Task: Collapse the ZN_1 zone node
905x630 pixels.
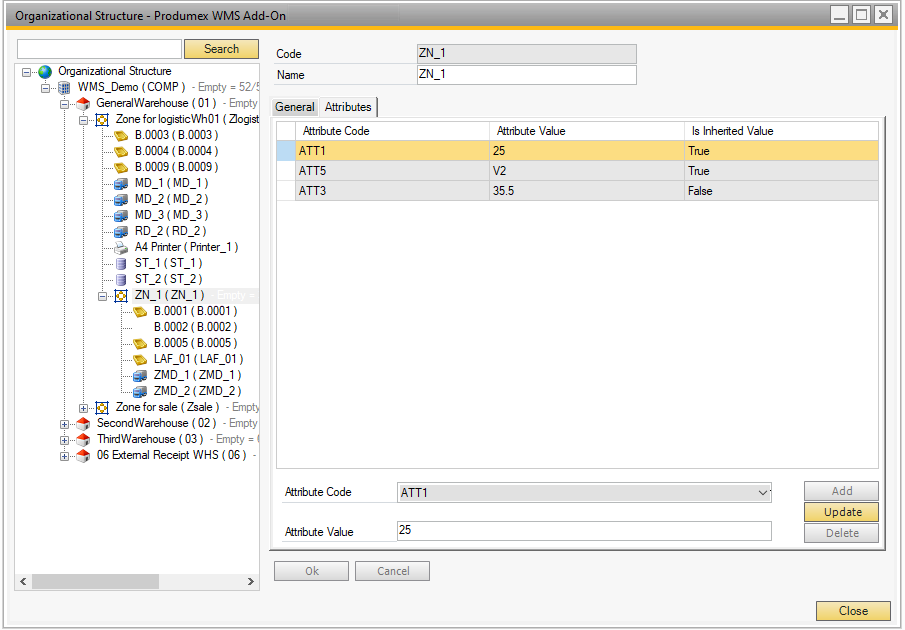Action: (x=103, y=296)
